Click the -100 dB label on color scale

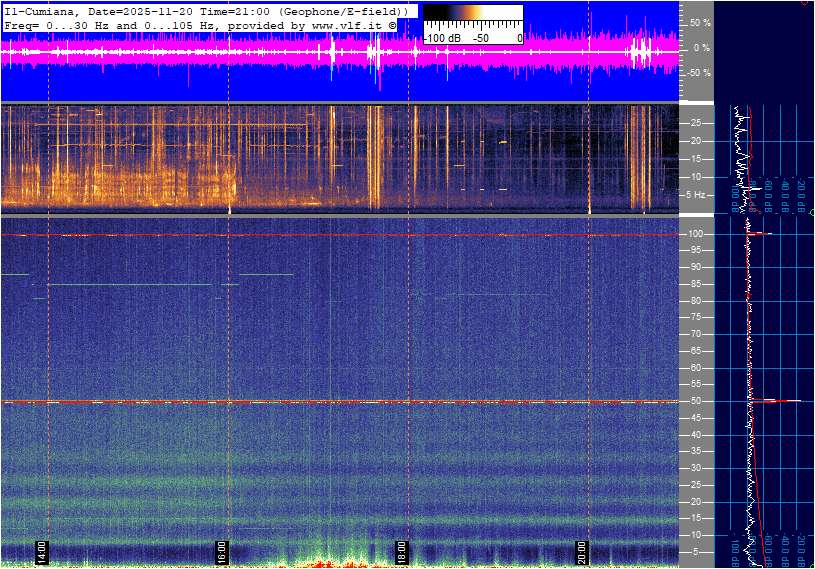coord(441,37)
